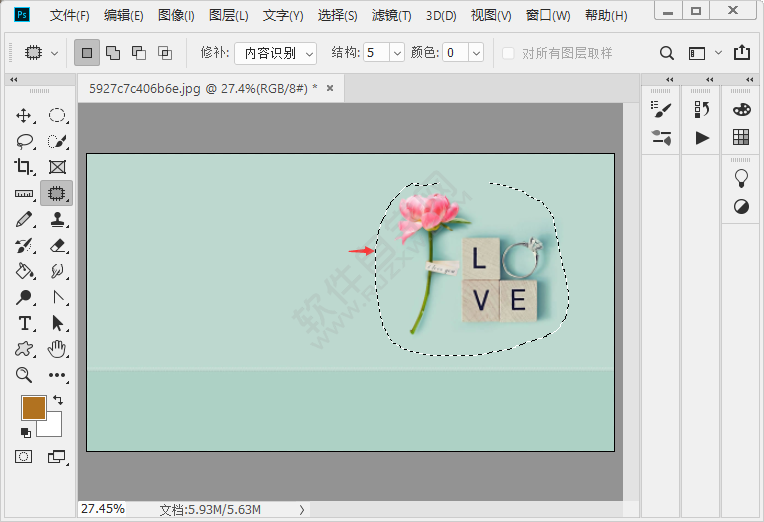
Task: Select the Crop tool
Action: [23, 167]
